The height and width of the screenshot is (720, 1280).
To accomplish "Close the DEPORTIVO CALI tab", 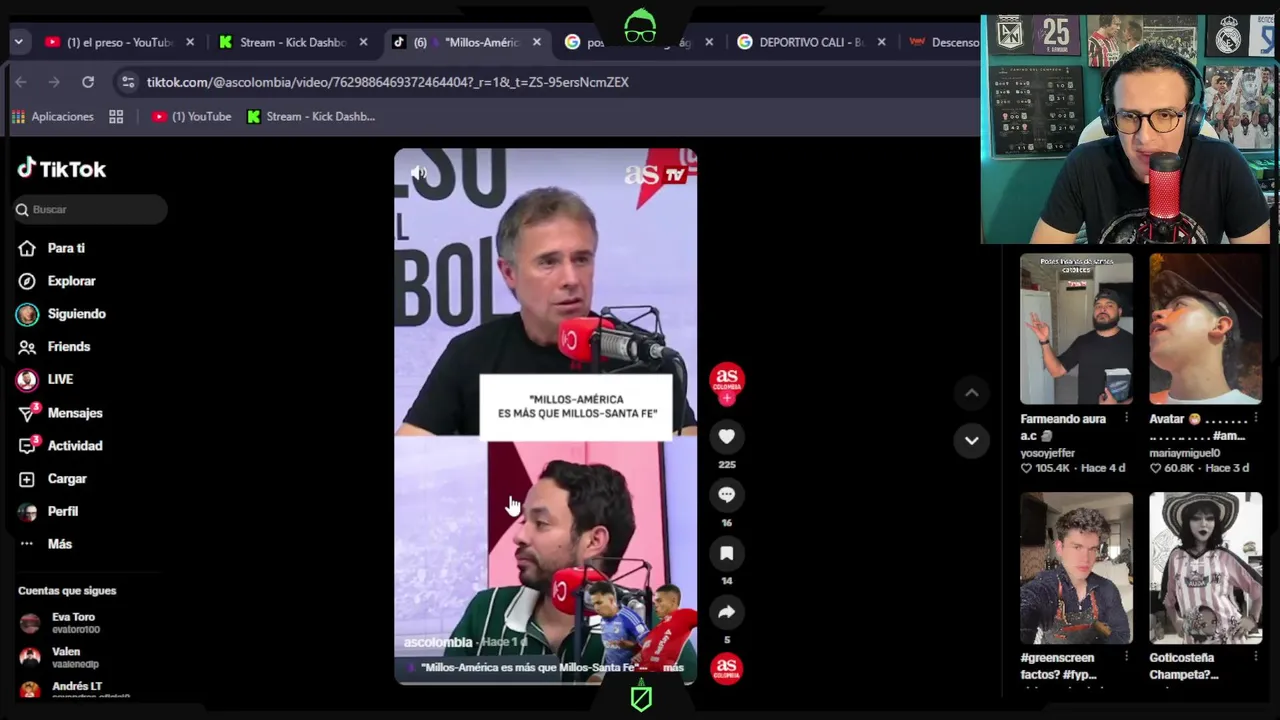I will [881, 42].
